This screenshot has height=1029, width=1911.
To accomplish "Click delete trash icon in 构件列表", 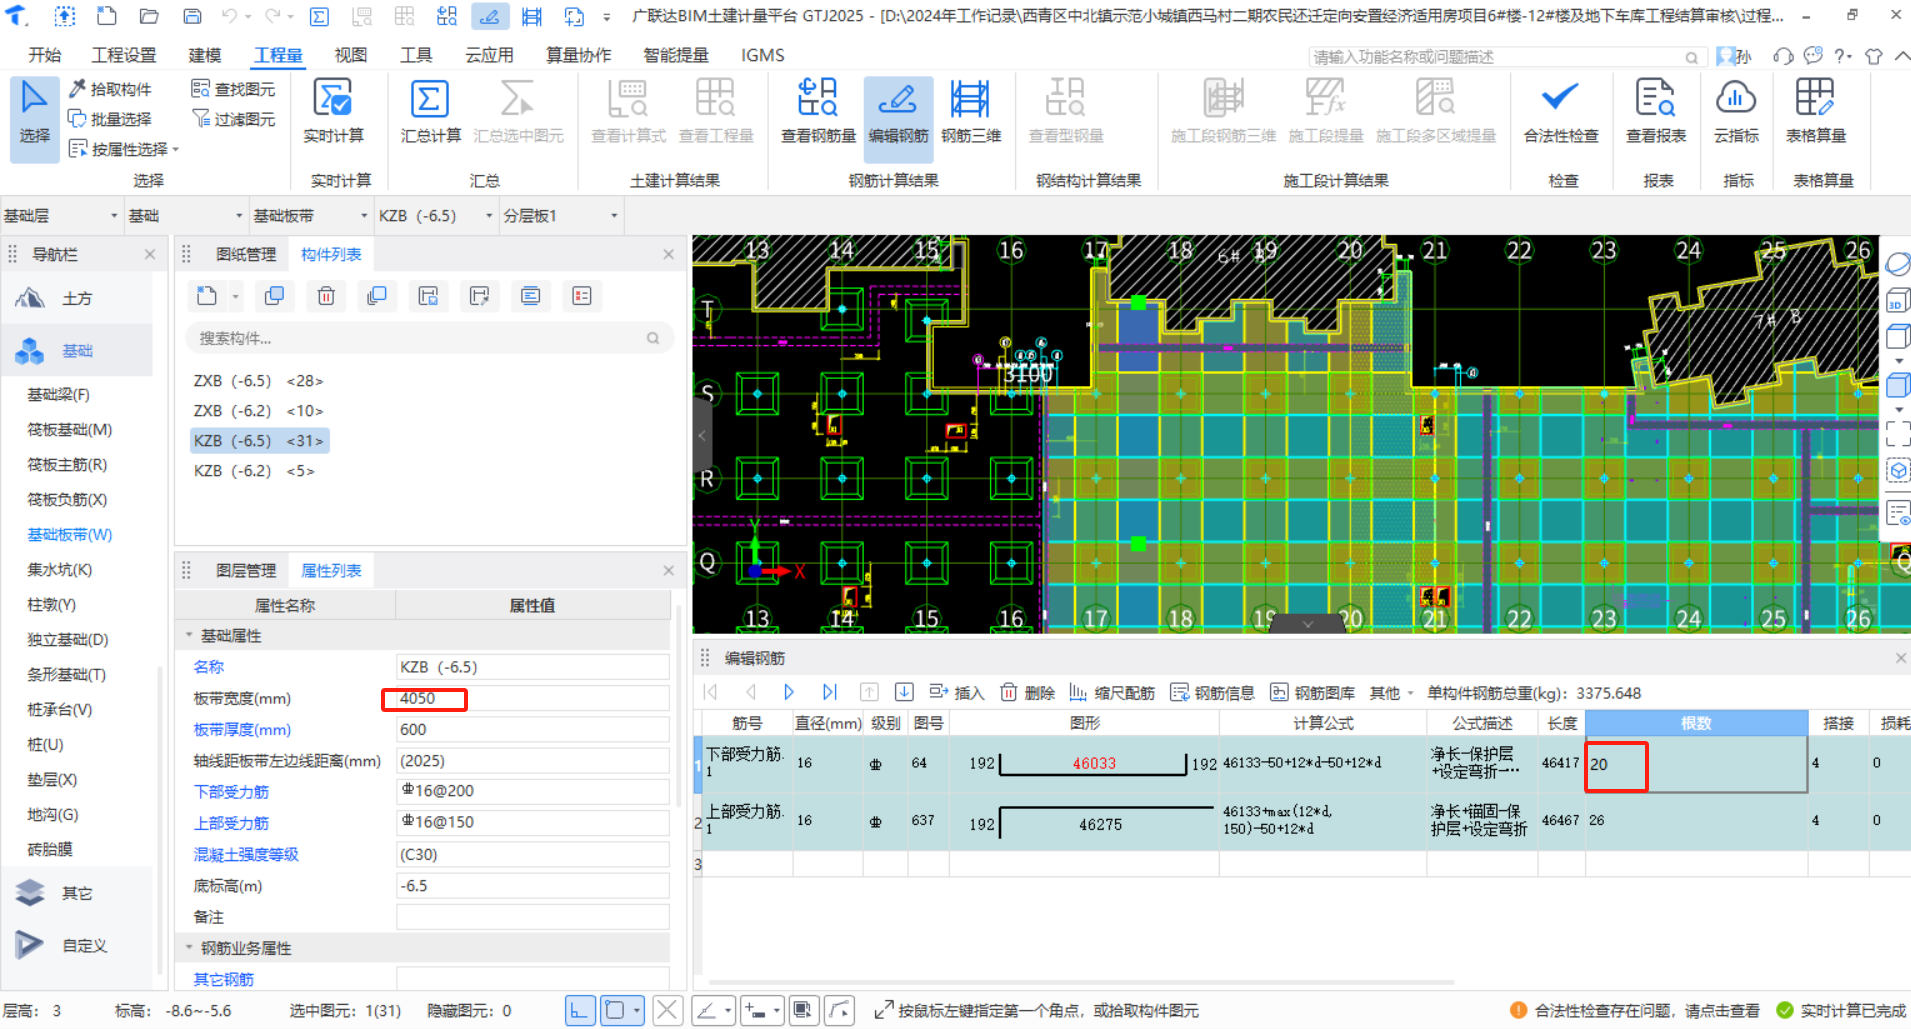I will pyautogui.click(x=326, y=296).
